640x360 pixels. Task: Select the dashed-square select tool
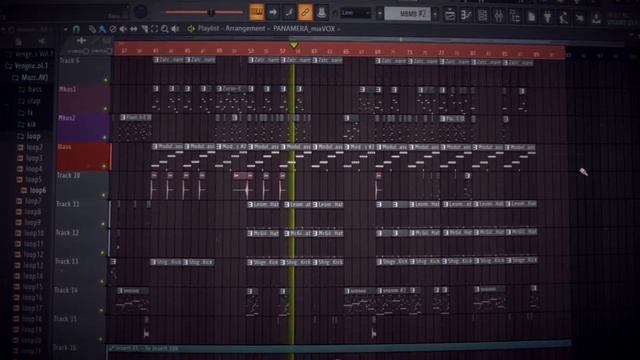154,29
